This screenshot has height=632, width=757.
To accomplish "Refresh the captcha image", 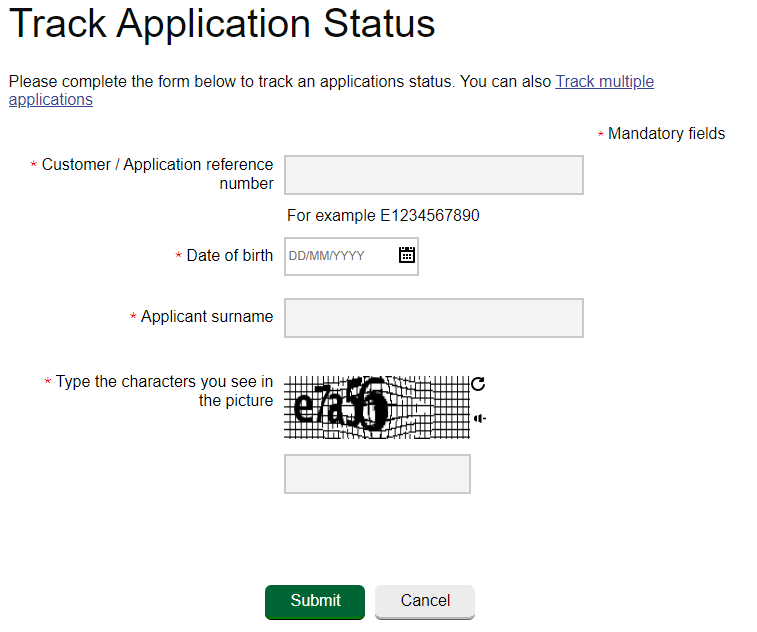I will point(478,384).
